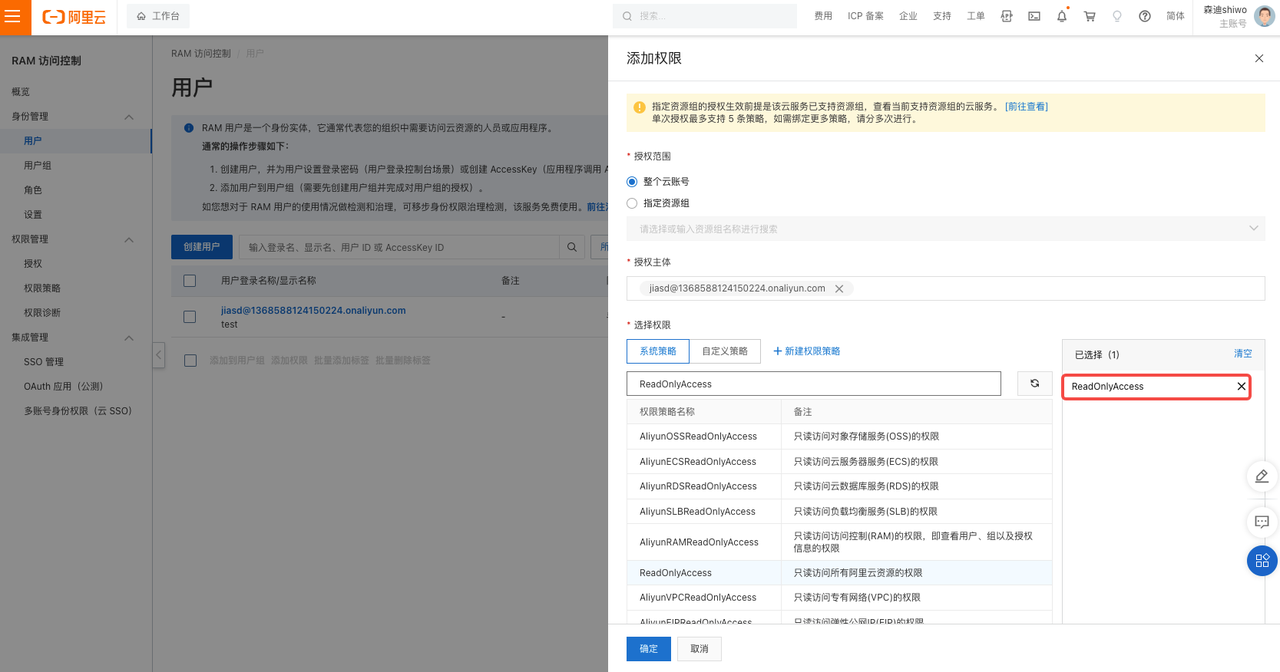
Task: Open the ICP 备案 menu
Action: (866, 16)
